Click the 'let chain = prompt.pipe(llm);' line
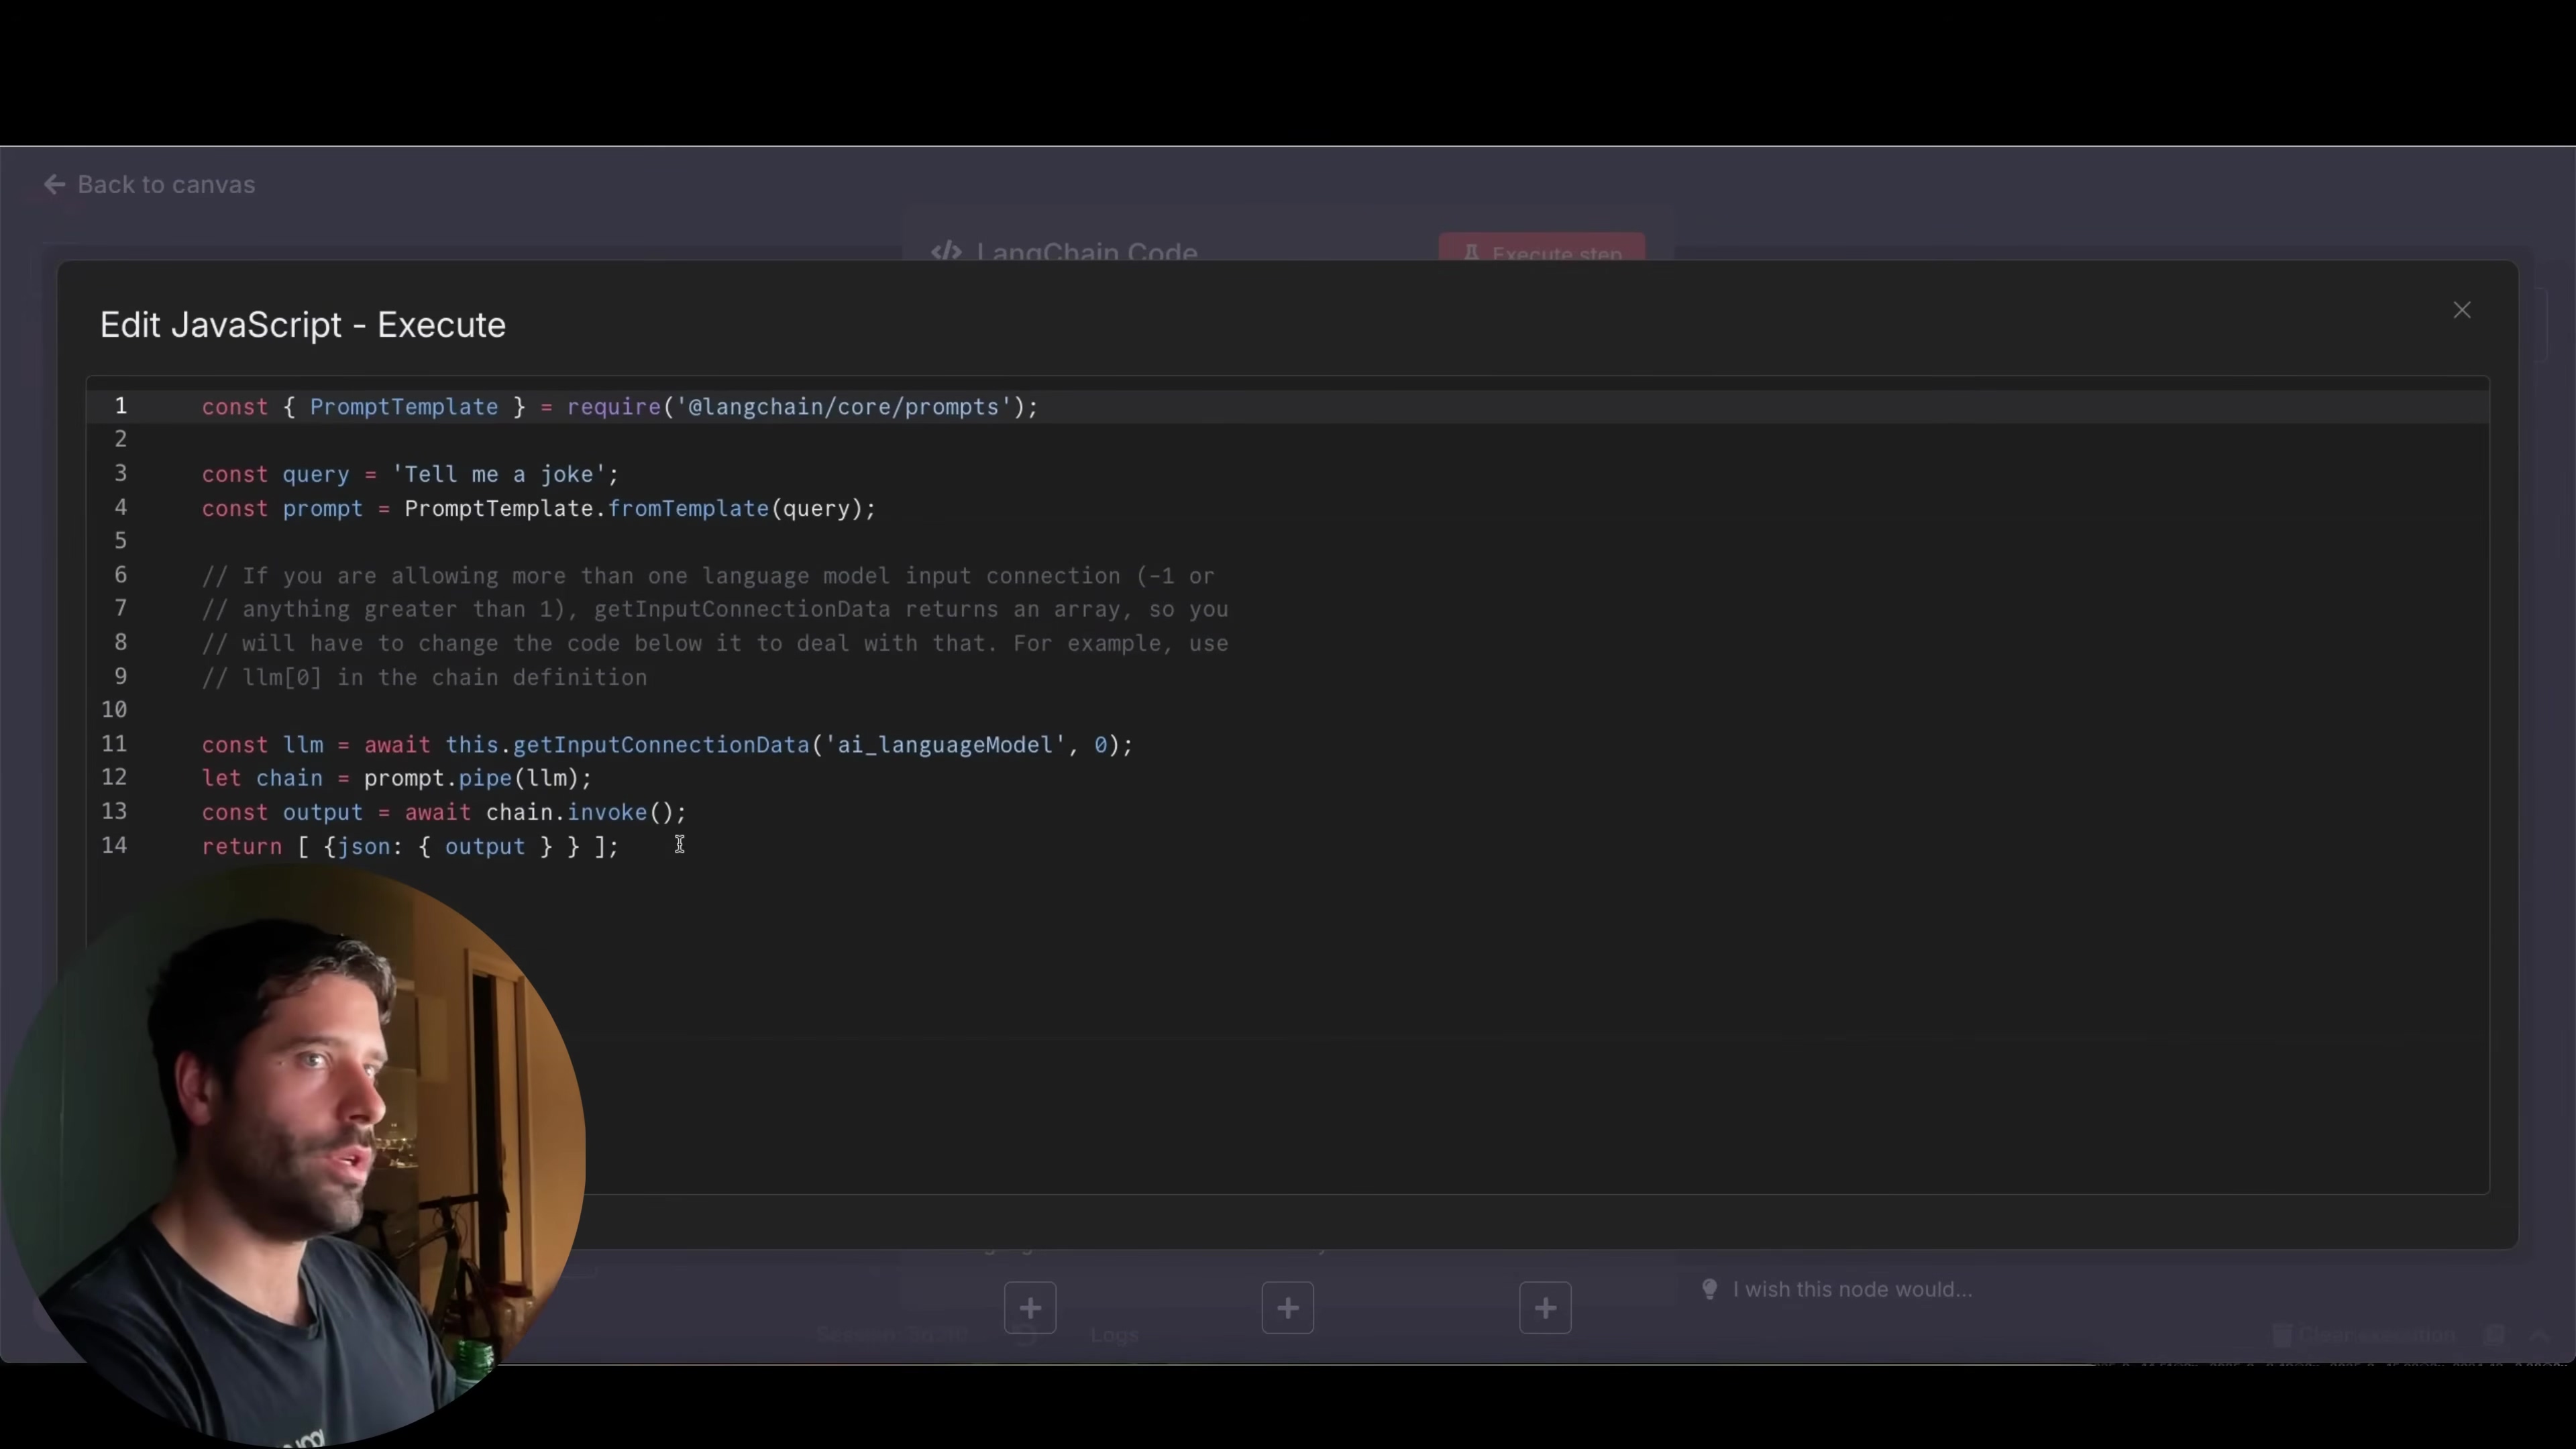Screen dimensions: 2576x1449 pyautogui.click(x=397, y=778)
